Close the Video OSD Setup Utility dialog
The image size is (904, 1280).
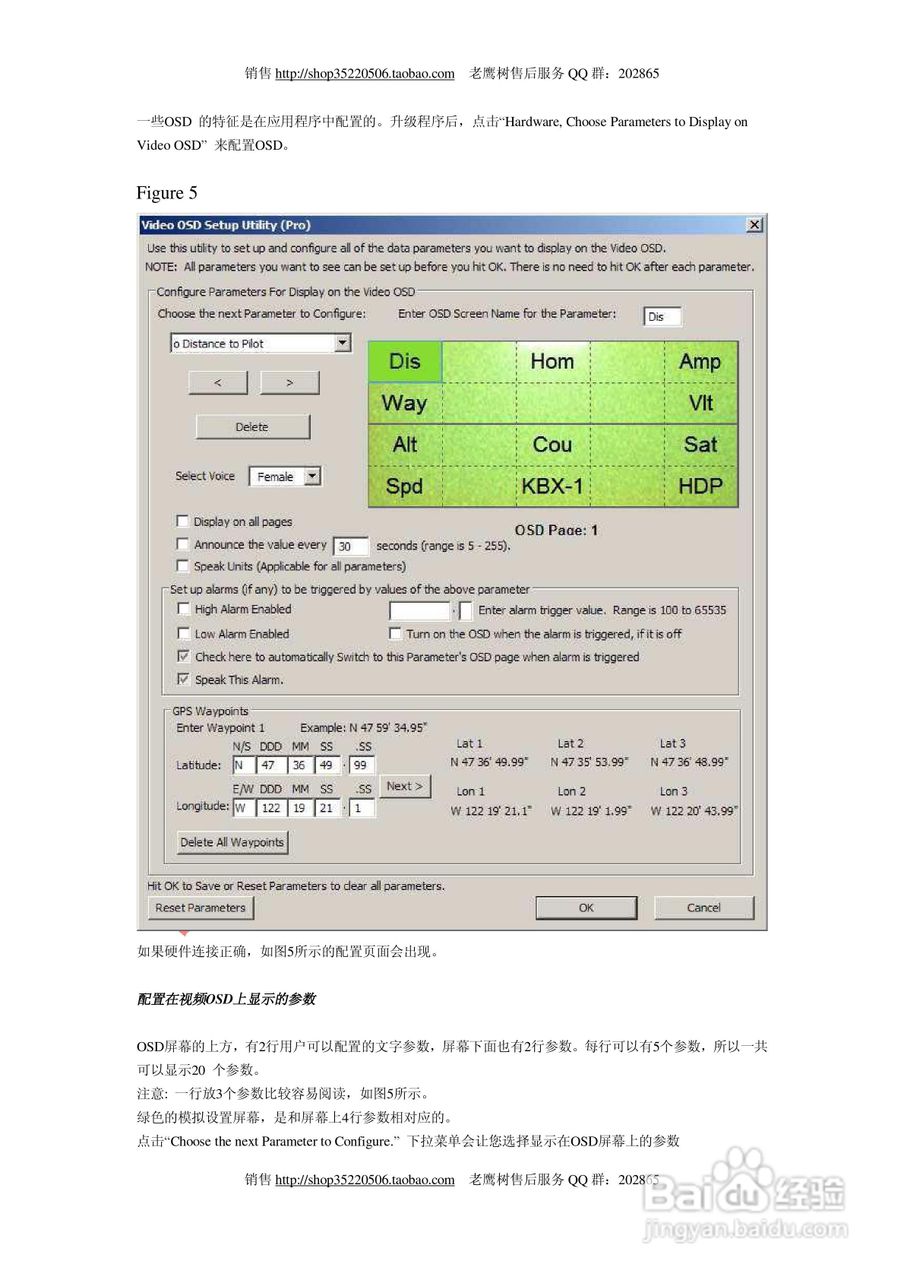tap(755, 225)
